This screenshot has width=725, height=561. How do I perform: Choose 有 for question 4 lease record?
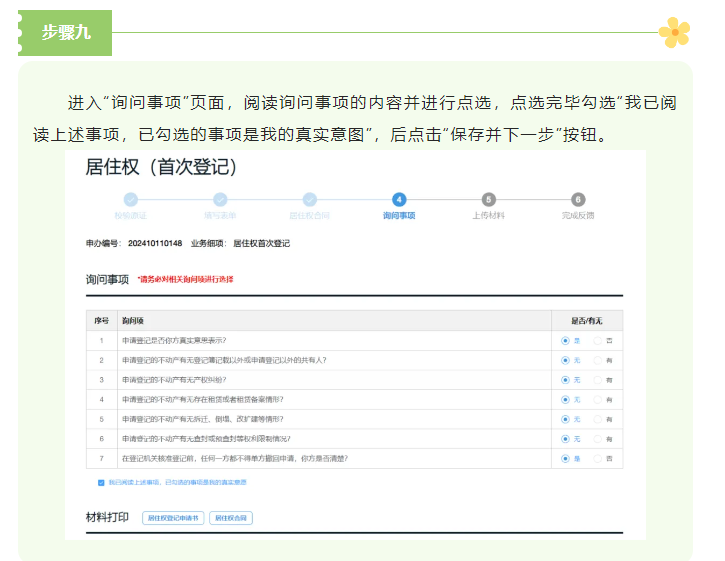coord(598,400)
